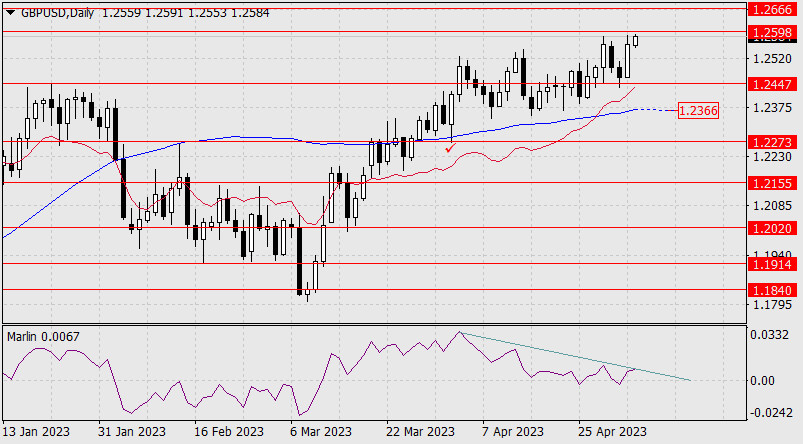Click the 1.2375 price scale value
Screen dimensions: 803x444
pos(773,108)
